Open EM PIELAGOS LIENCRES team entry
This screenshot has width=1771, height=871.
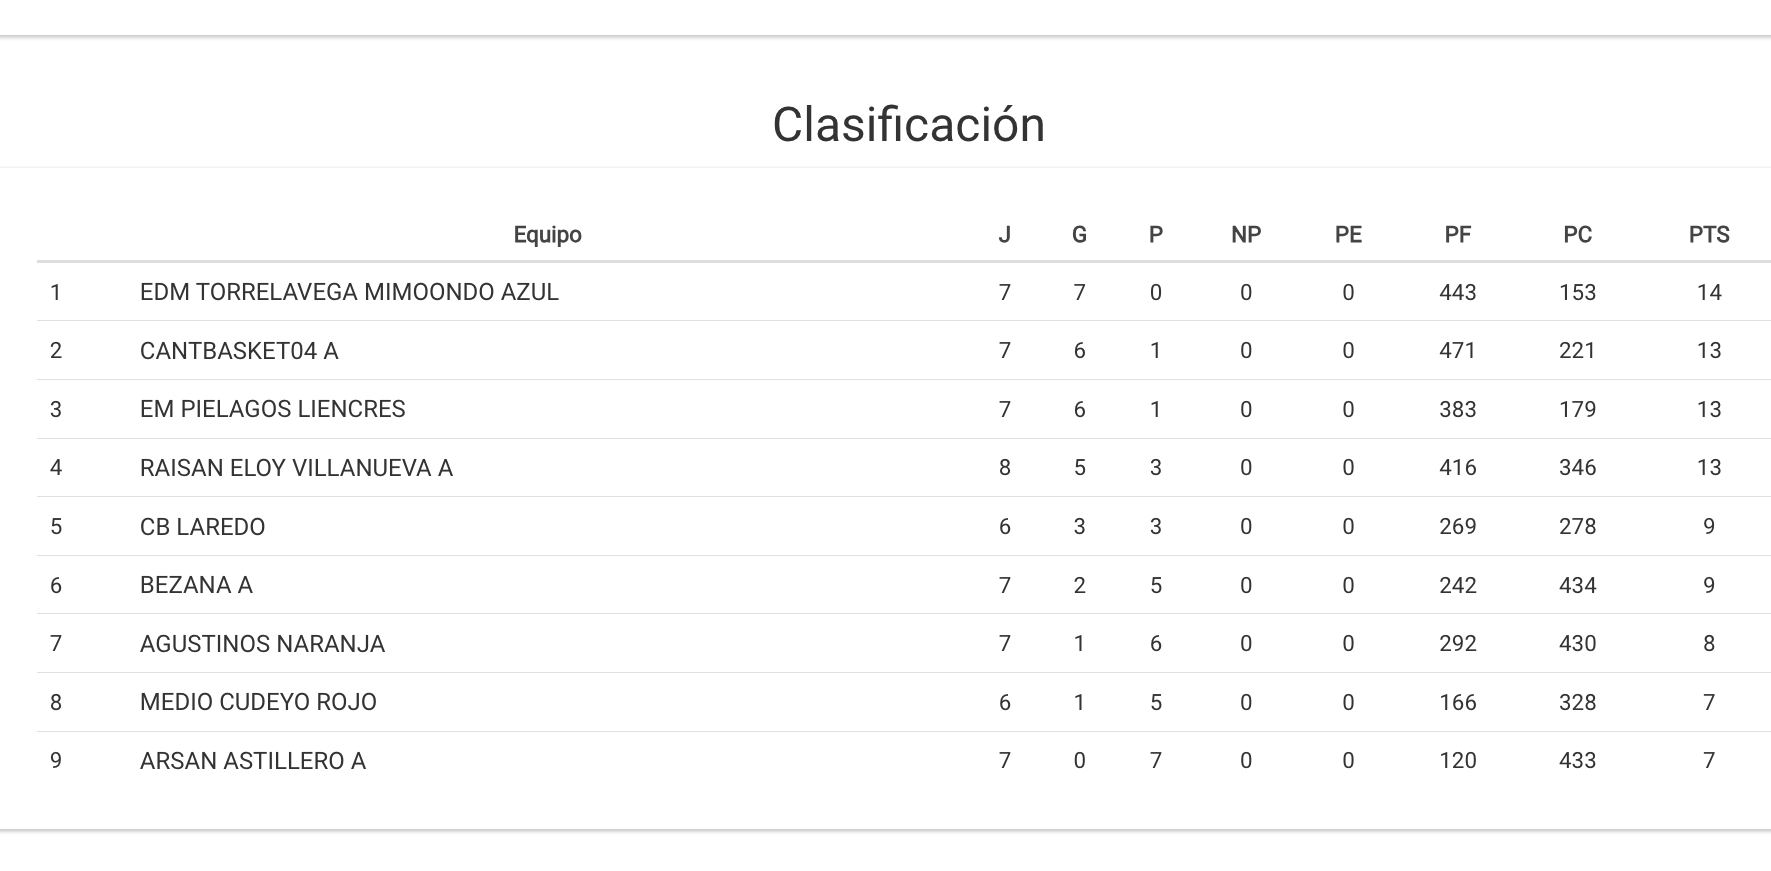(x=272, y=409)
